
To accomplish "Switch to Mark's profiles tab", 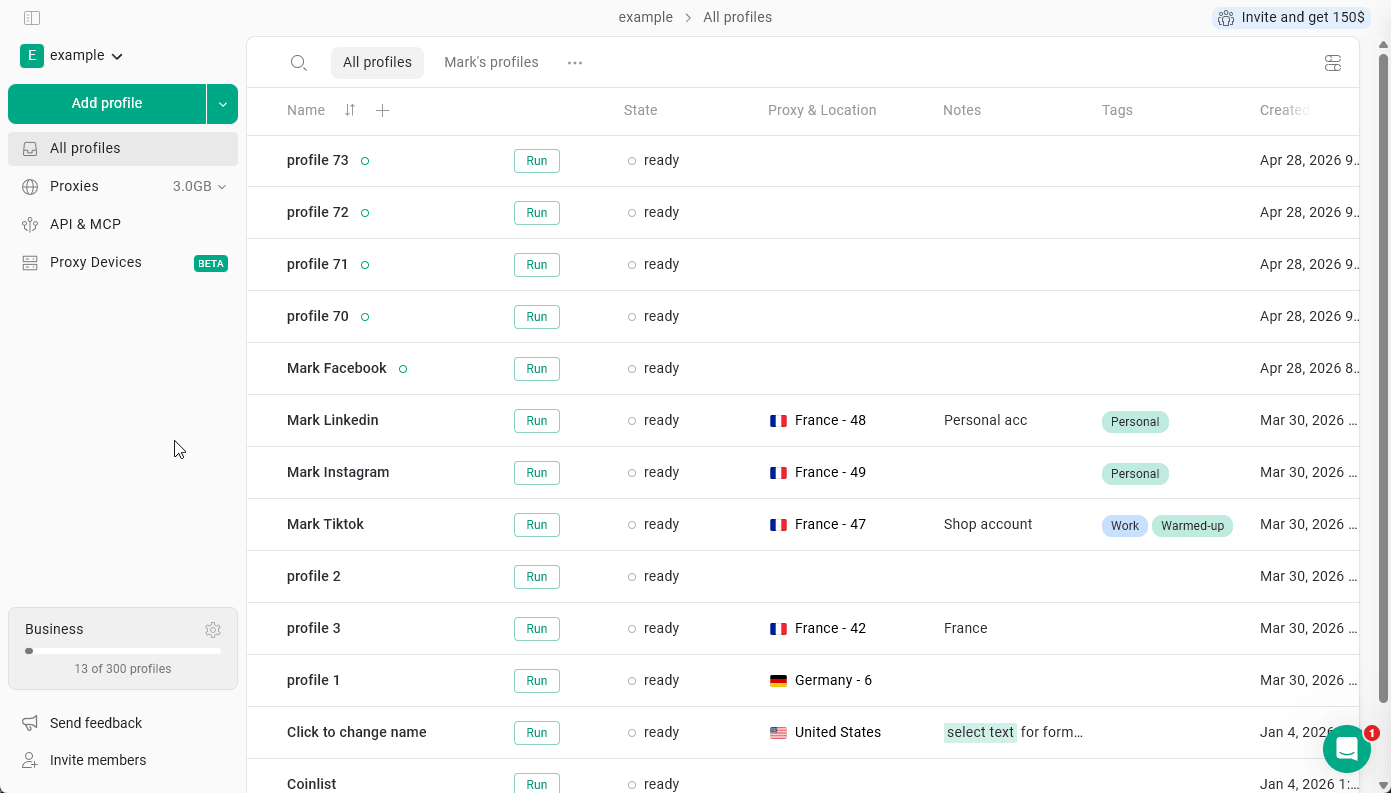I will pos(491,62).
